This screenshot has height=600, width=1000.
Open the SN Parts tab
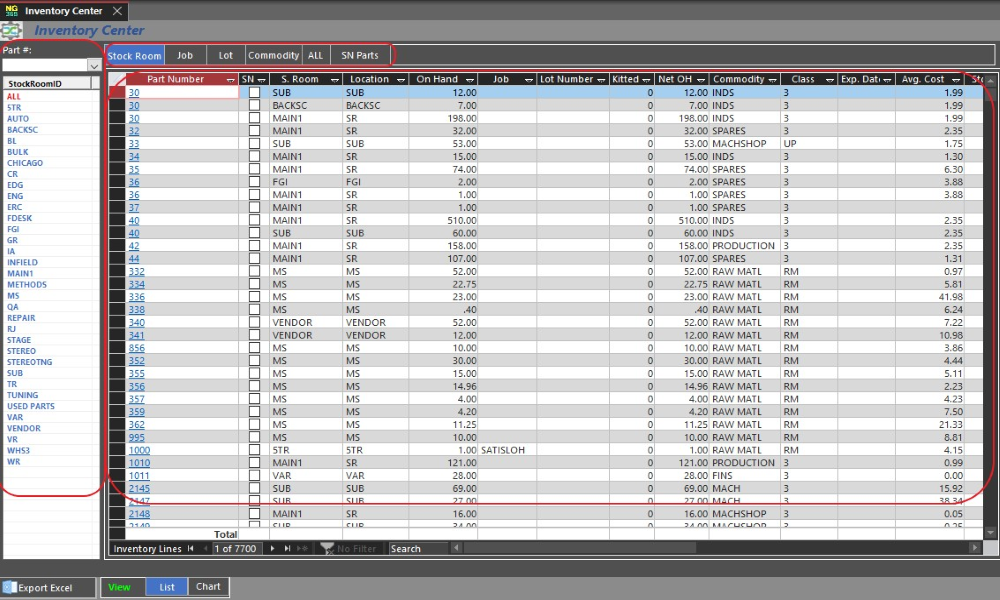click(360, 55)
